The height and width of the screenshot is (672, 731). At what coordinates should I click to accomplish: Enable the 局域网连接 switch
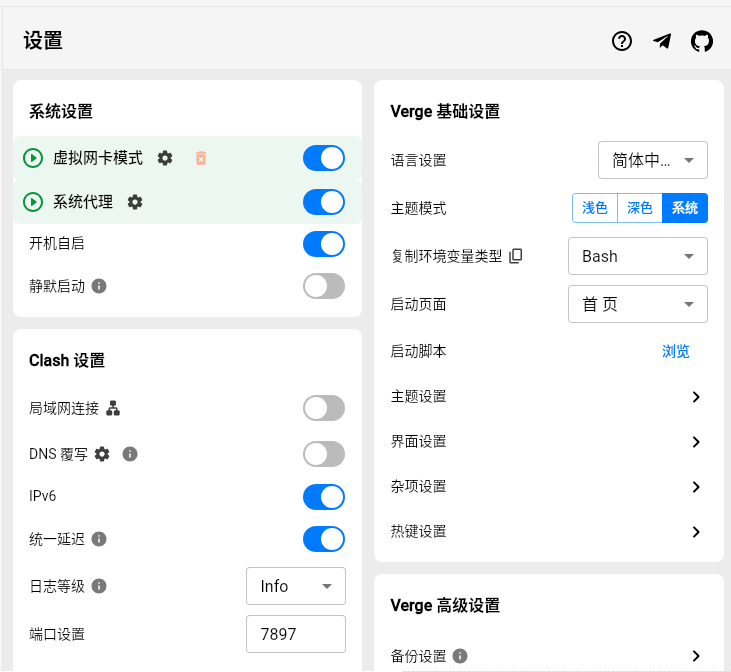point(324,408)
